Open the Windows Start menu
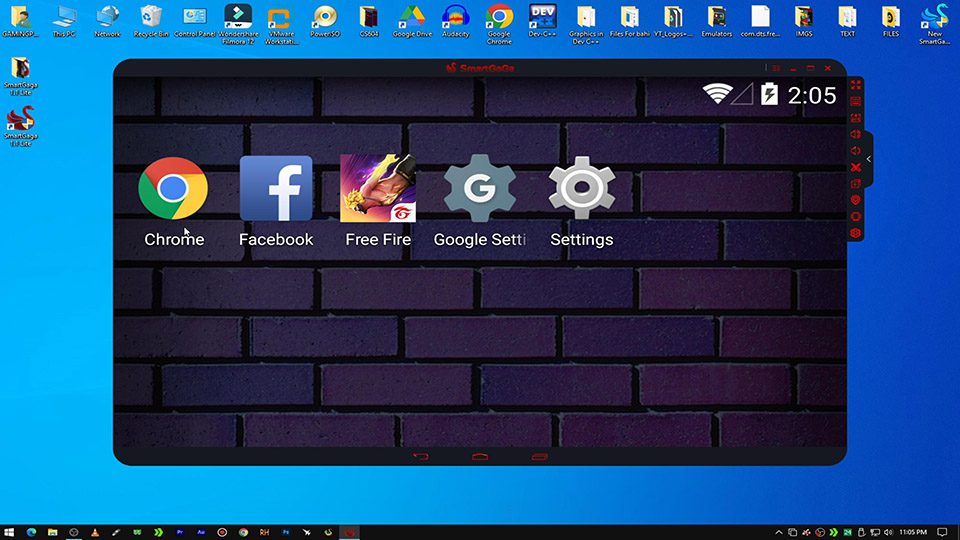This screenshot has height=540, width=960. point(9,532)
